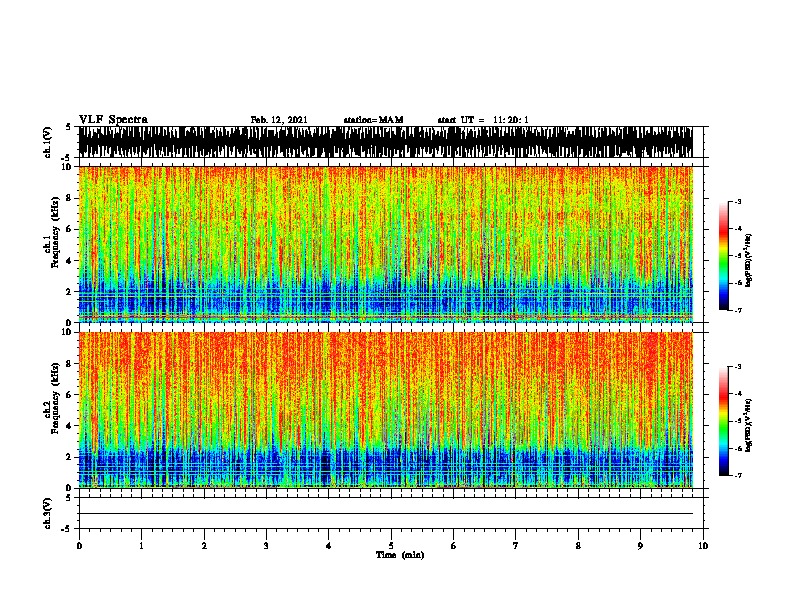Click the "-7" label on ch.2 color scale
792x612 pixels.
coord(738,476)
